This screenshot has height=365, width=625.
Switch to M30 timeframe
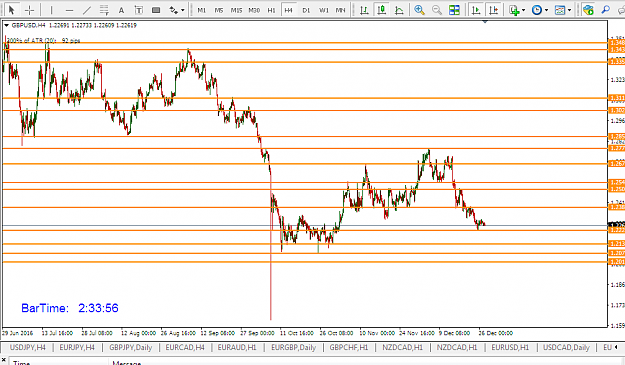pyautogui.click(x=254, y=10)
